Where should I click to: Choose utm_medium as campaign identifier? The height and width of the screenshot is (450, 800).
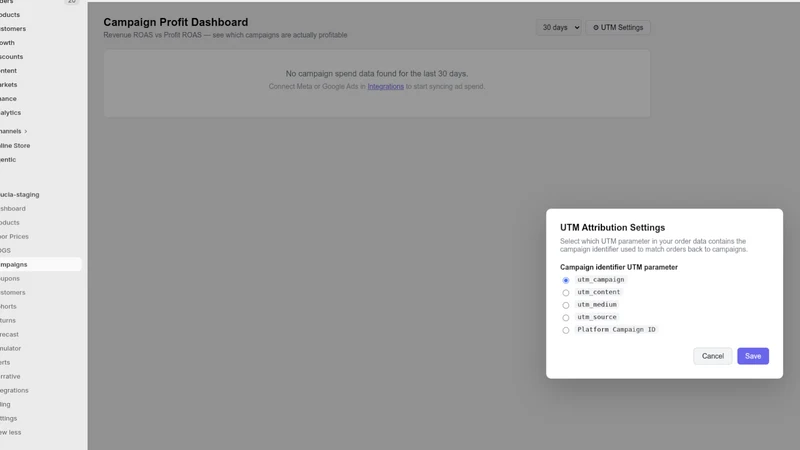pos(566,305)
